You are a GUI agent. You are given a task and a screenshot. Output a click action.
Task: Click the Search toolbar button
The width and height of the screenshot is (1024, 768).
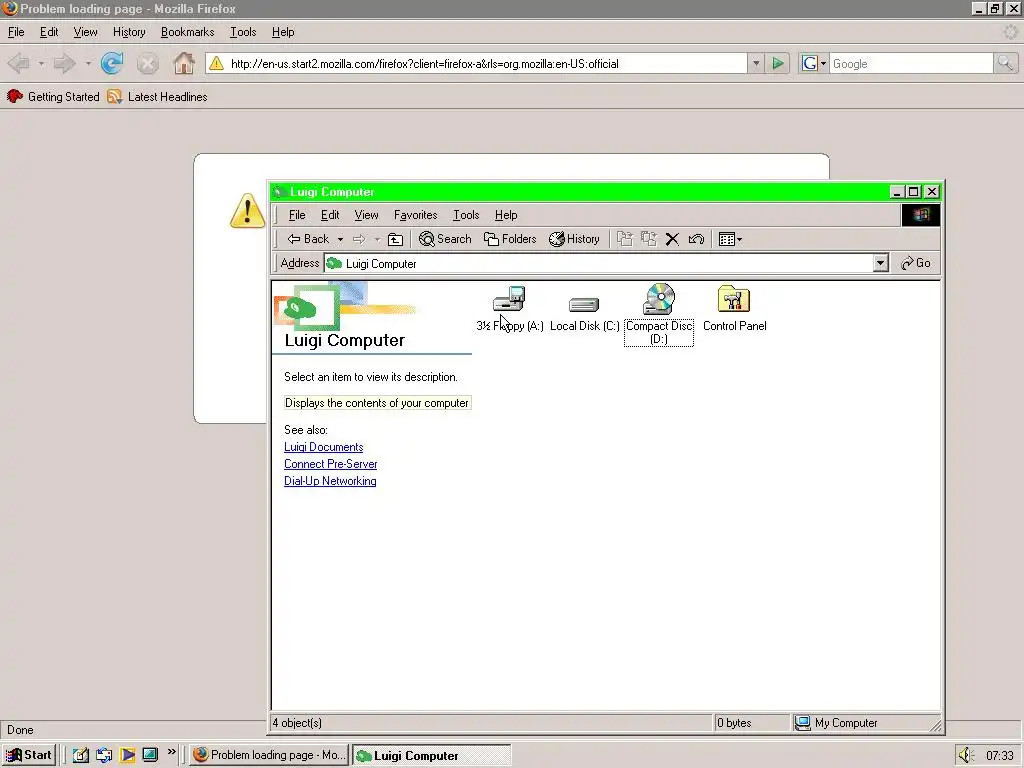point(445,239)
